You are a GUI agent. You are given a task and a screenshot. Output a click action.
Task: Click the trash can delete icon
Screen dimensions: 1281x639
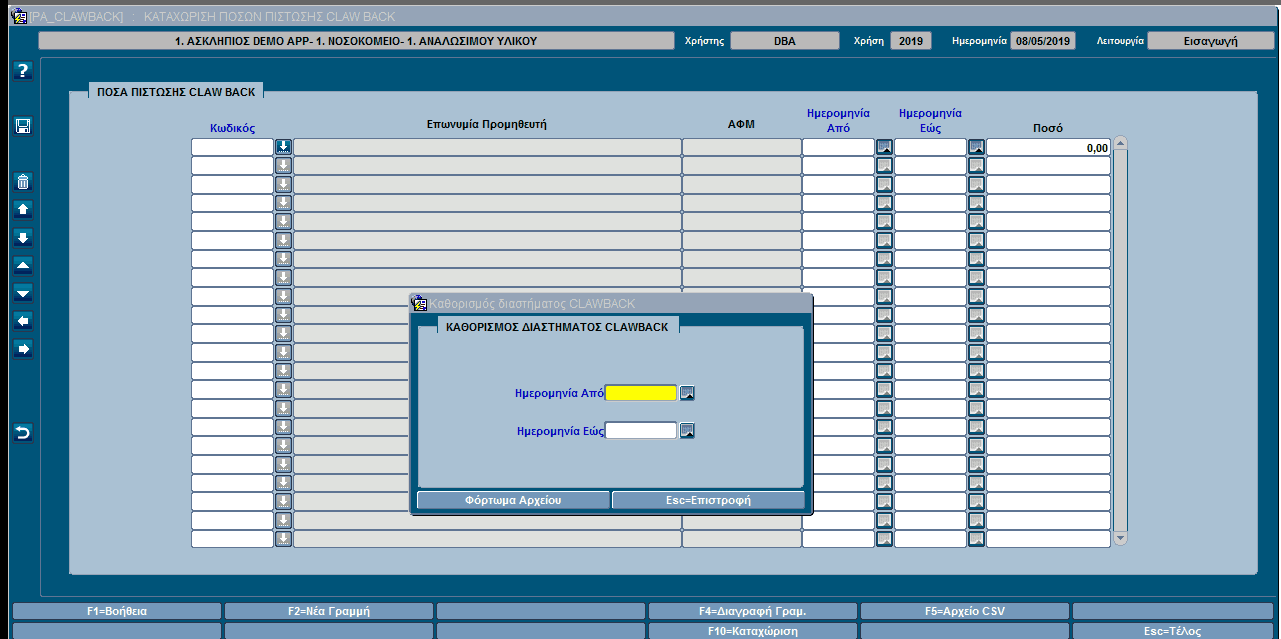tap(23, 182)
